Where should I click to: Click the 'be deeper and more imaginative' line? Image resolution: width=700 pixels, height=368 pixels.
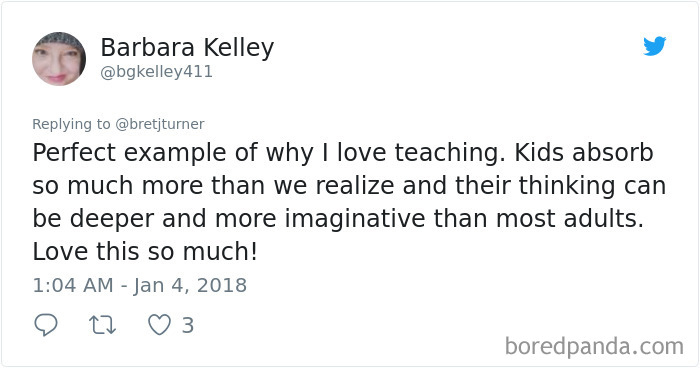click(229, 219)
